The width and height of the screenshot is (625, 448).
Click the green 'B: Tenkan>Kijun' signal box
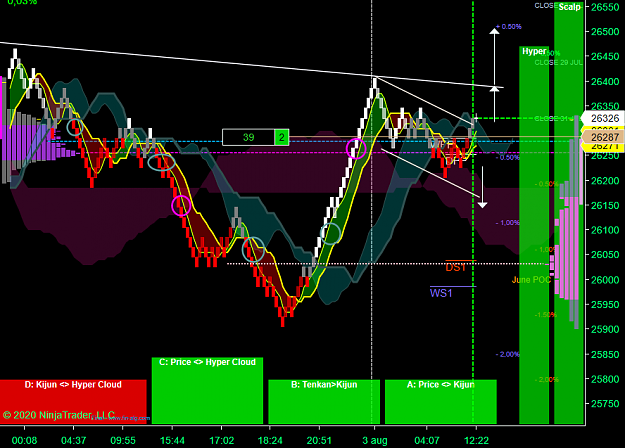tap(324, 401)
